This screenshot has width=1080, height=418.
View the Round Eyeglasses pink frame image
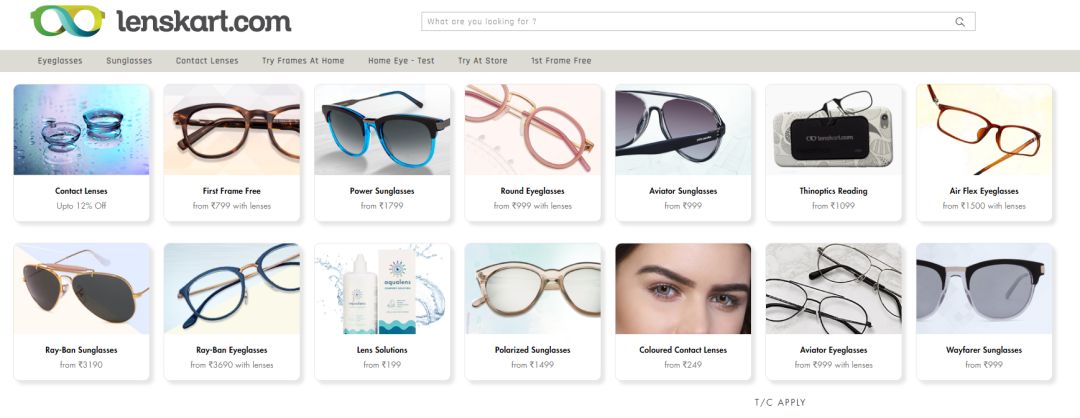point(532,129)
